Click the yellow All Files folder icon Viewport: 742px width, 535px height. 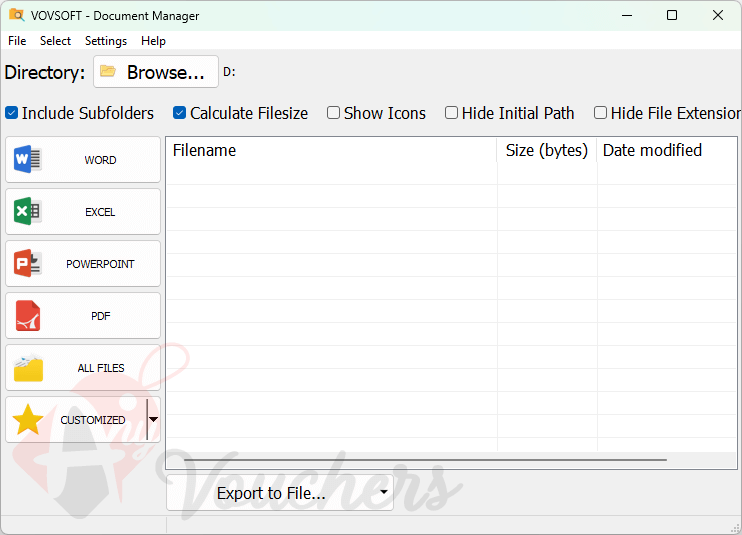tap(28, 368)
